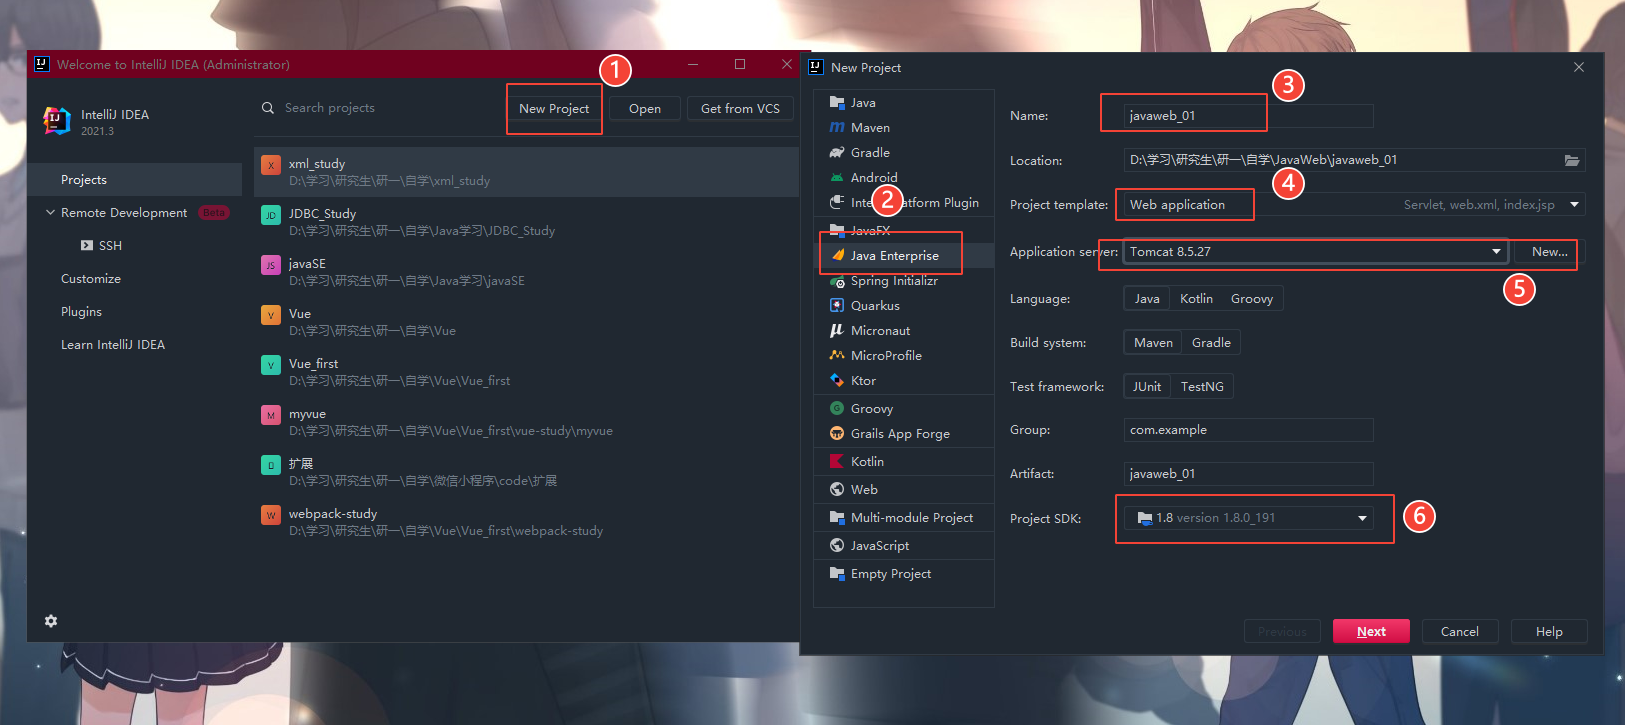Open Projects tab in Welcome sidebar
Screen dimensions: 1625x725
click(x=135, y=180)
